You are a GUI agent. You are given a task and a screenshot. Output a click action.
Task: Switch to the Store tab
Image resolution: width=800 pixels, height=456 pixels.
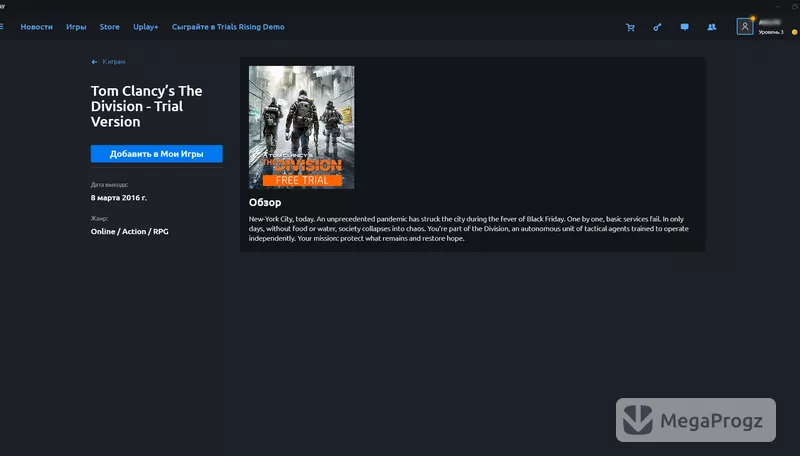pos(109,27)
